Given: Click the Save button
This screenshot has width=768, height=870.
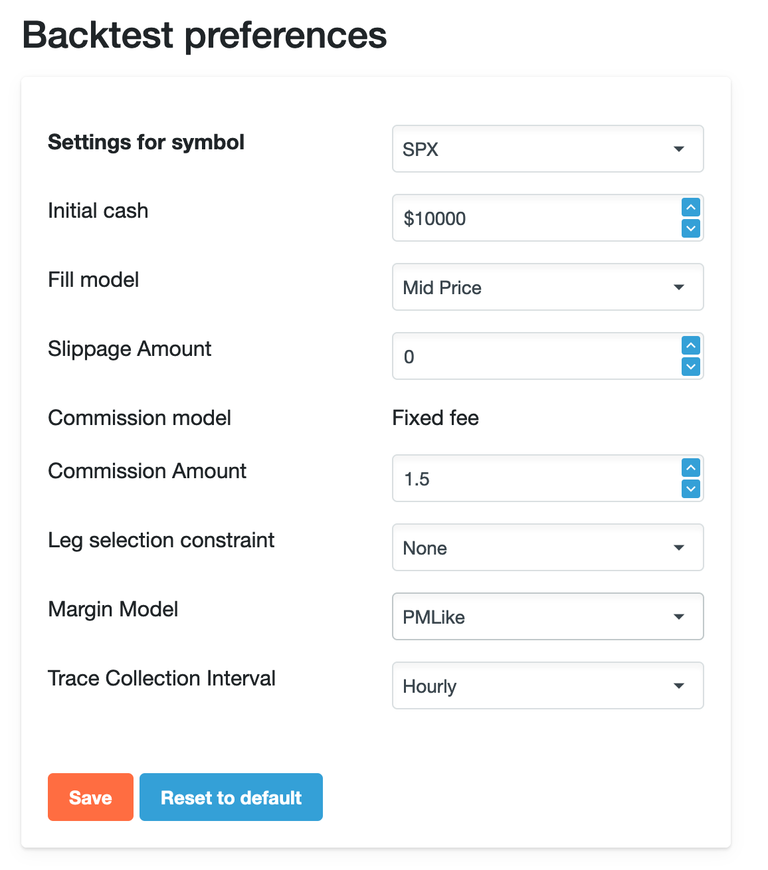Looking at the screenshot, I should click(90, 797).
